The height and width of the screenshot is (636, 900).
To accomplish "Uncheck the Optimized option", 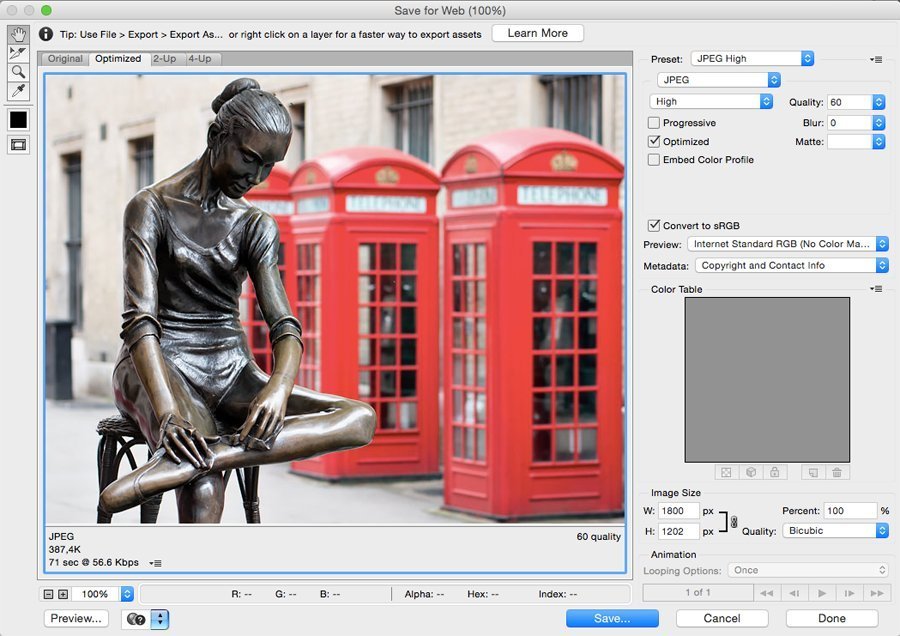I will (654, 141).
